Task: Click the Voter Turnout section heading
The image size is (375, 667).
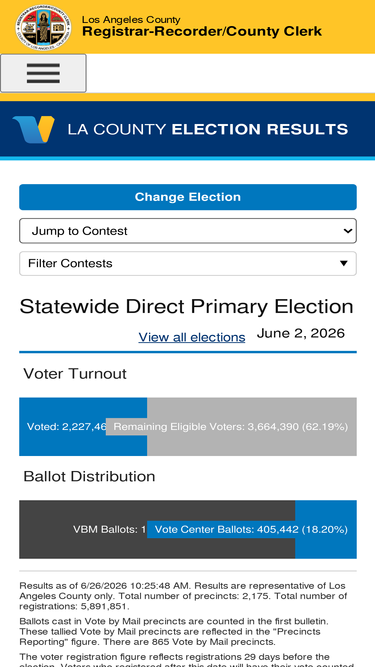Action: point(75,373)
